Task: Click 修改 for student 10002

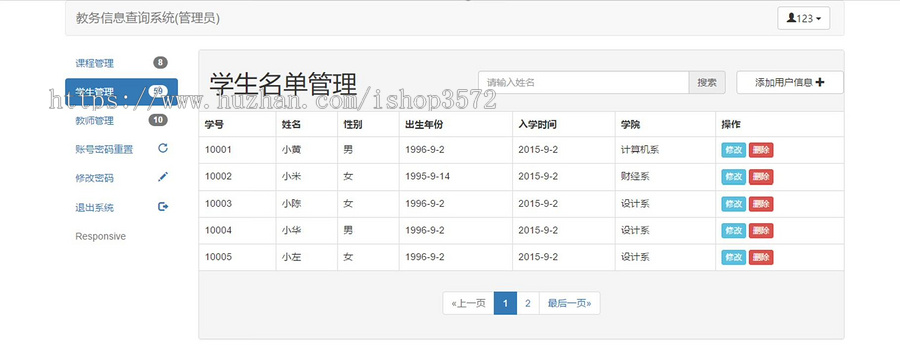Action: (734, 177)
